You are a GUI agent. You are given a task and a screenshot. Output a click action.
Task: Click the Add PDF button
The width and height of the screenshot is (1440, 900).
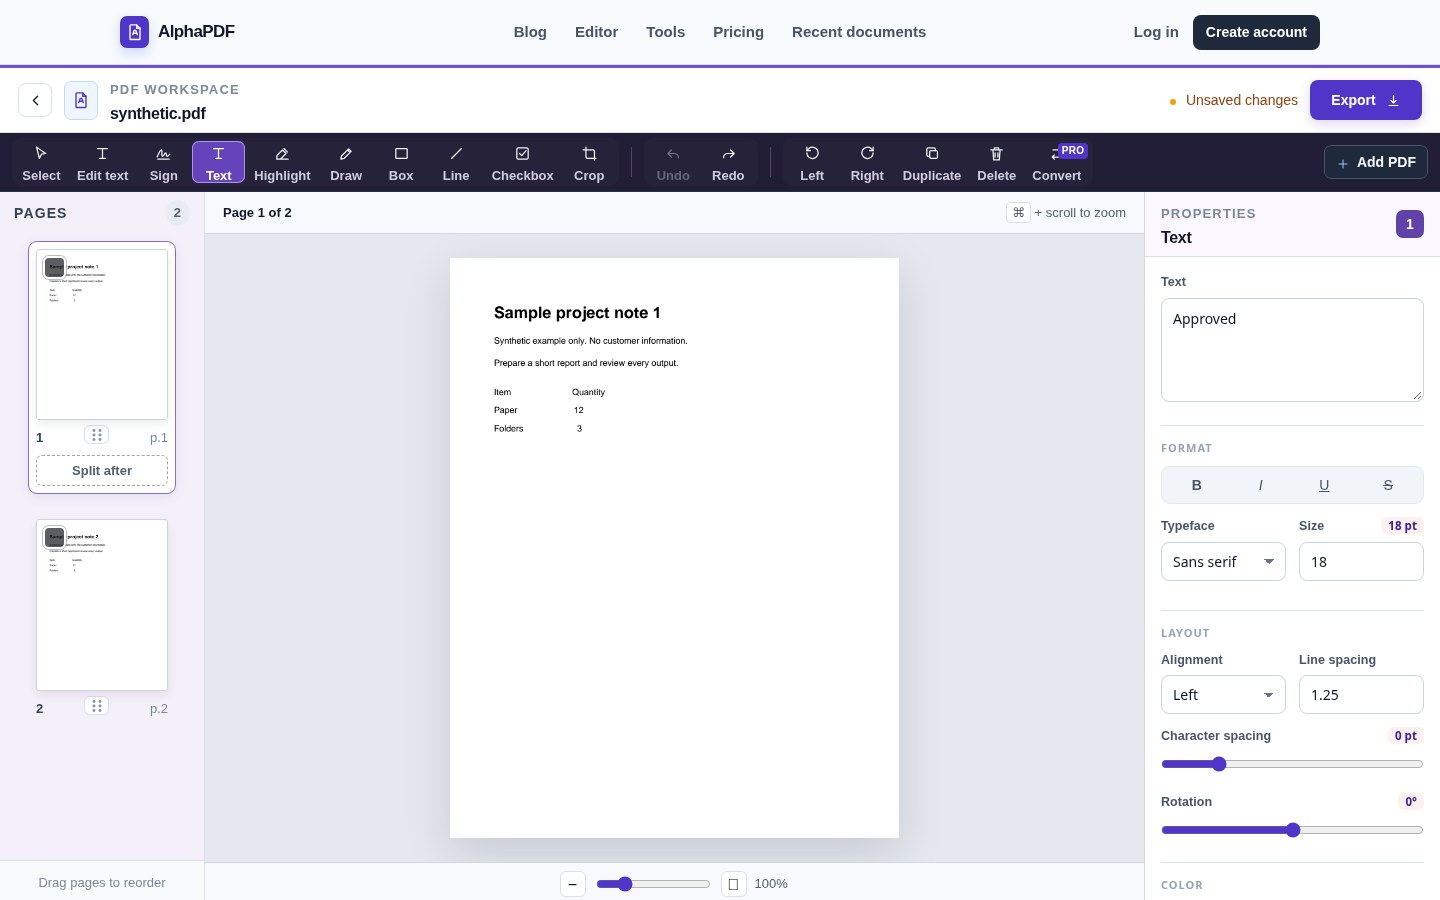coord(1376,162)
